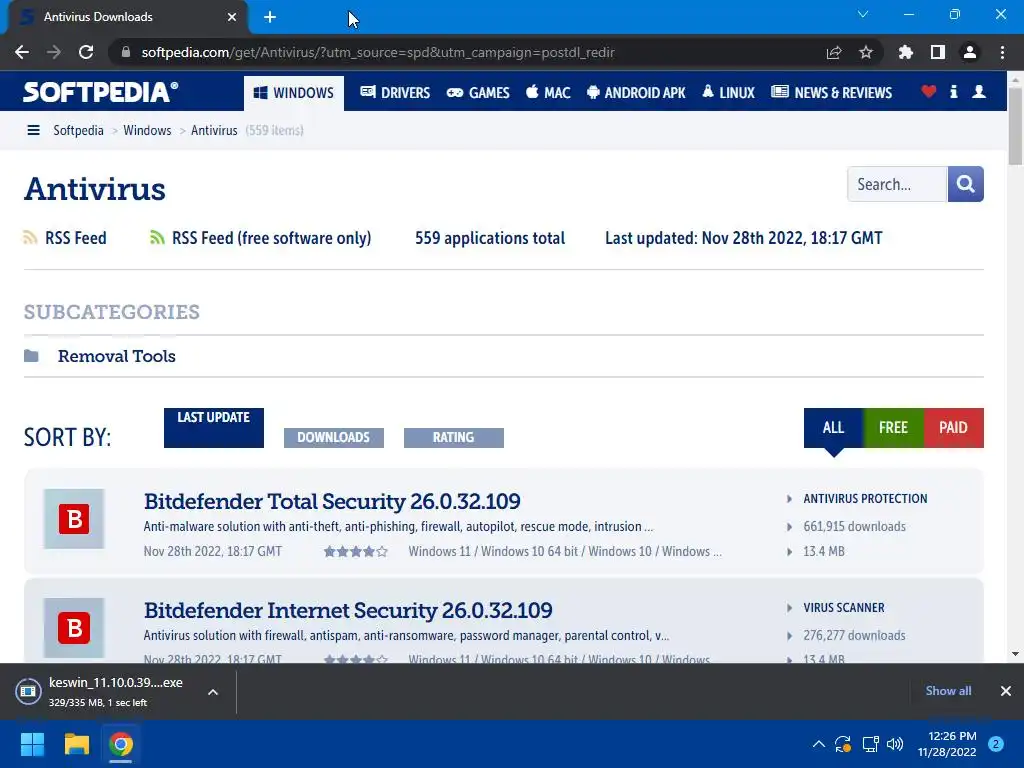Click the ANTIVIRUS PROTECTION tag
Viewport: 1024px width, 768px height.
coord(865,499)
